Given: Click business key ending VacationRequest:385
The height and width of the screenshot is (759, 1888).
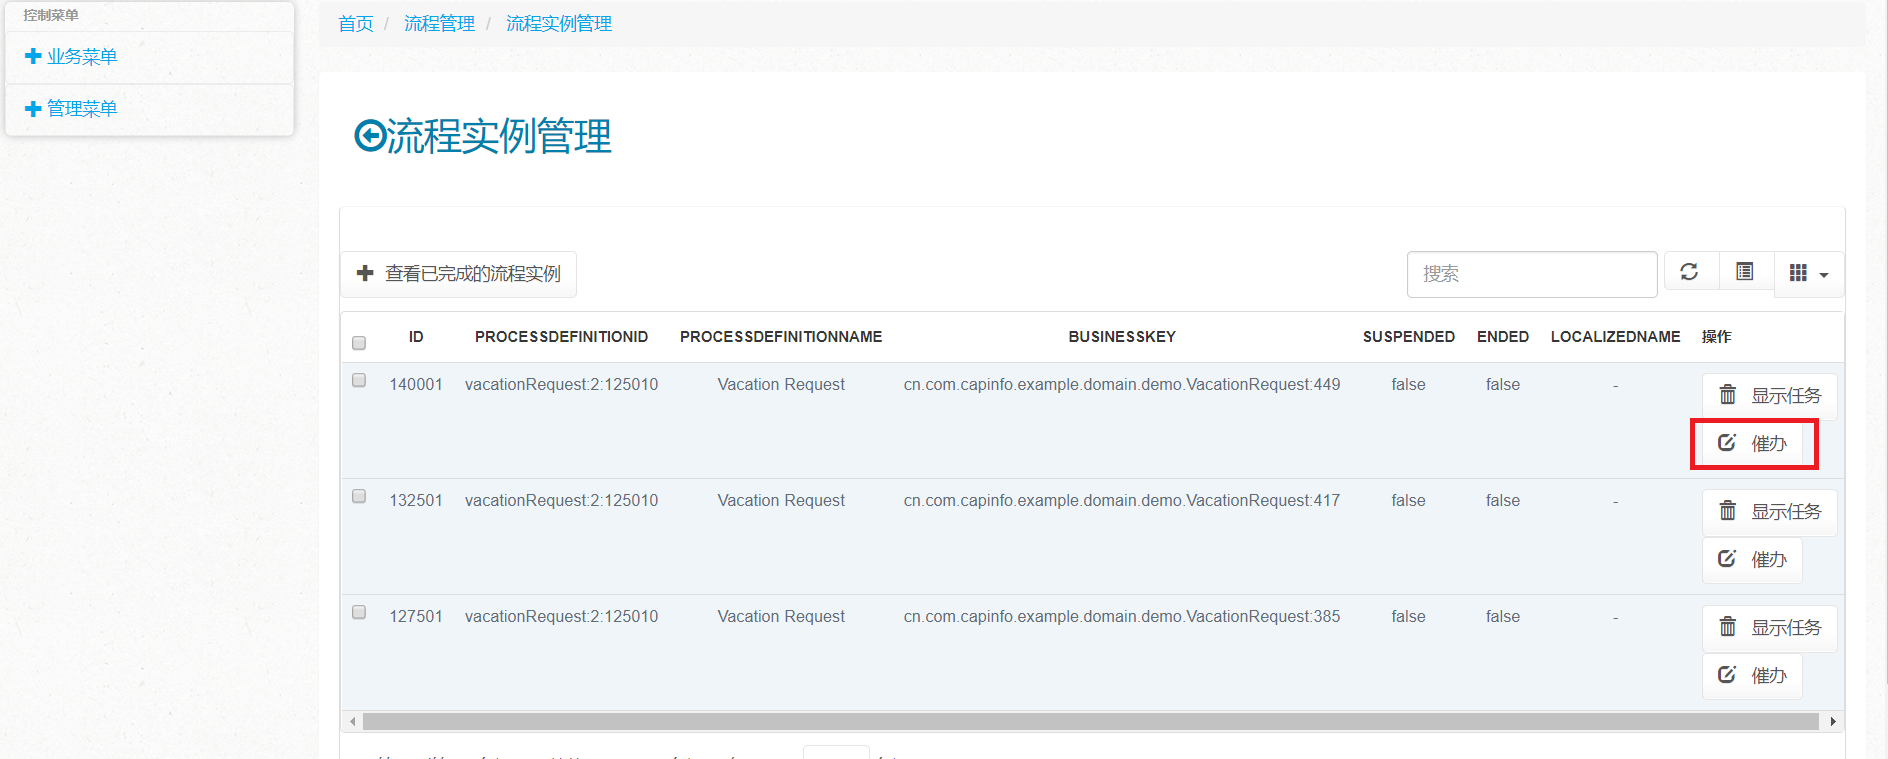Looking at the screenshot, I should (x=1122, y=617).
